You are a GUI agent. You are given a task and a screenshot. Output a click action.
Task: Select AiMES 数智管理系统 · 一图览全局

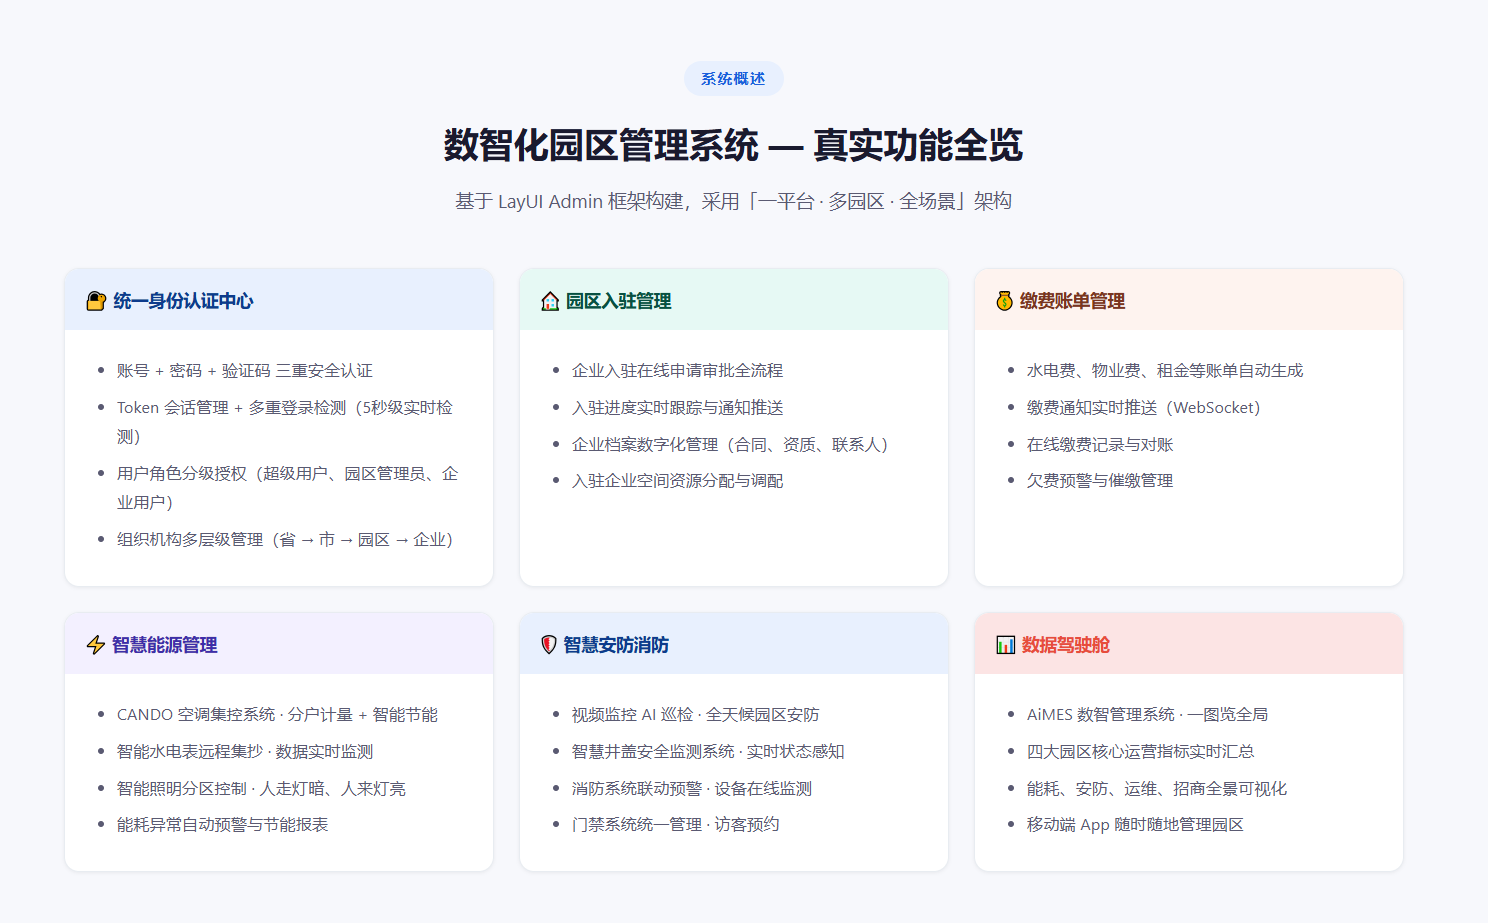click(1147, 715)
